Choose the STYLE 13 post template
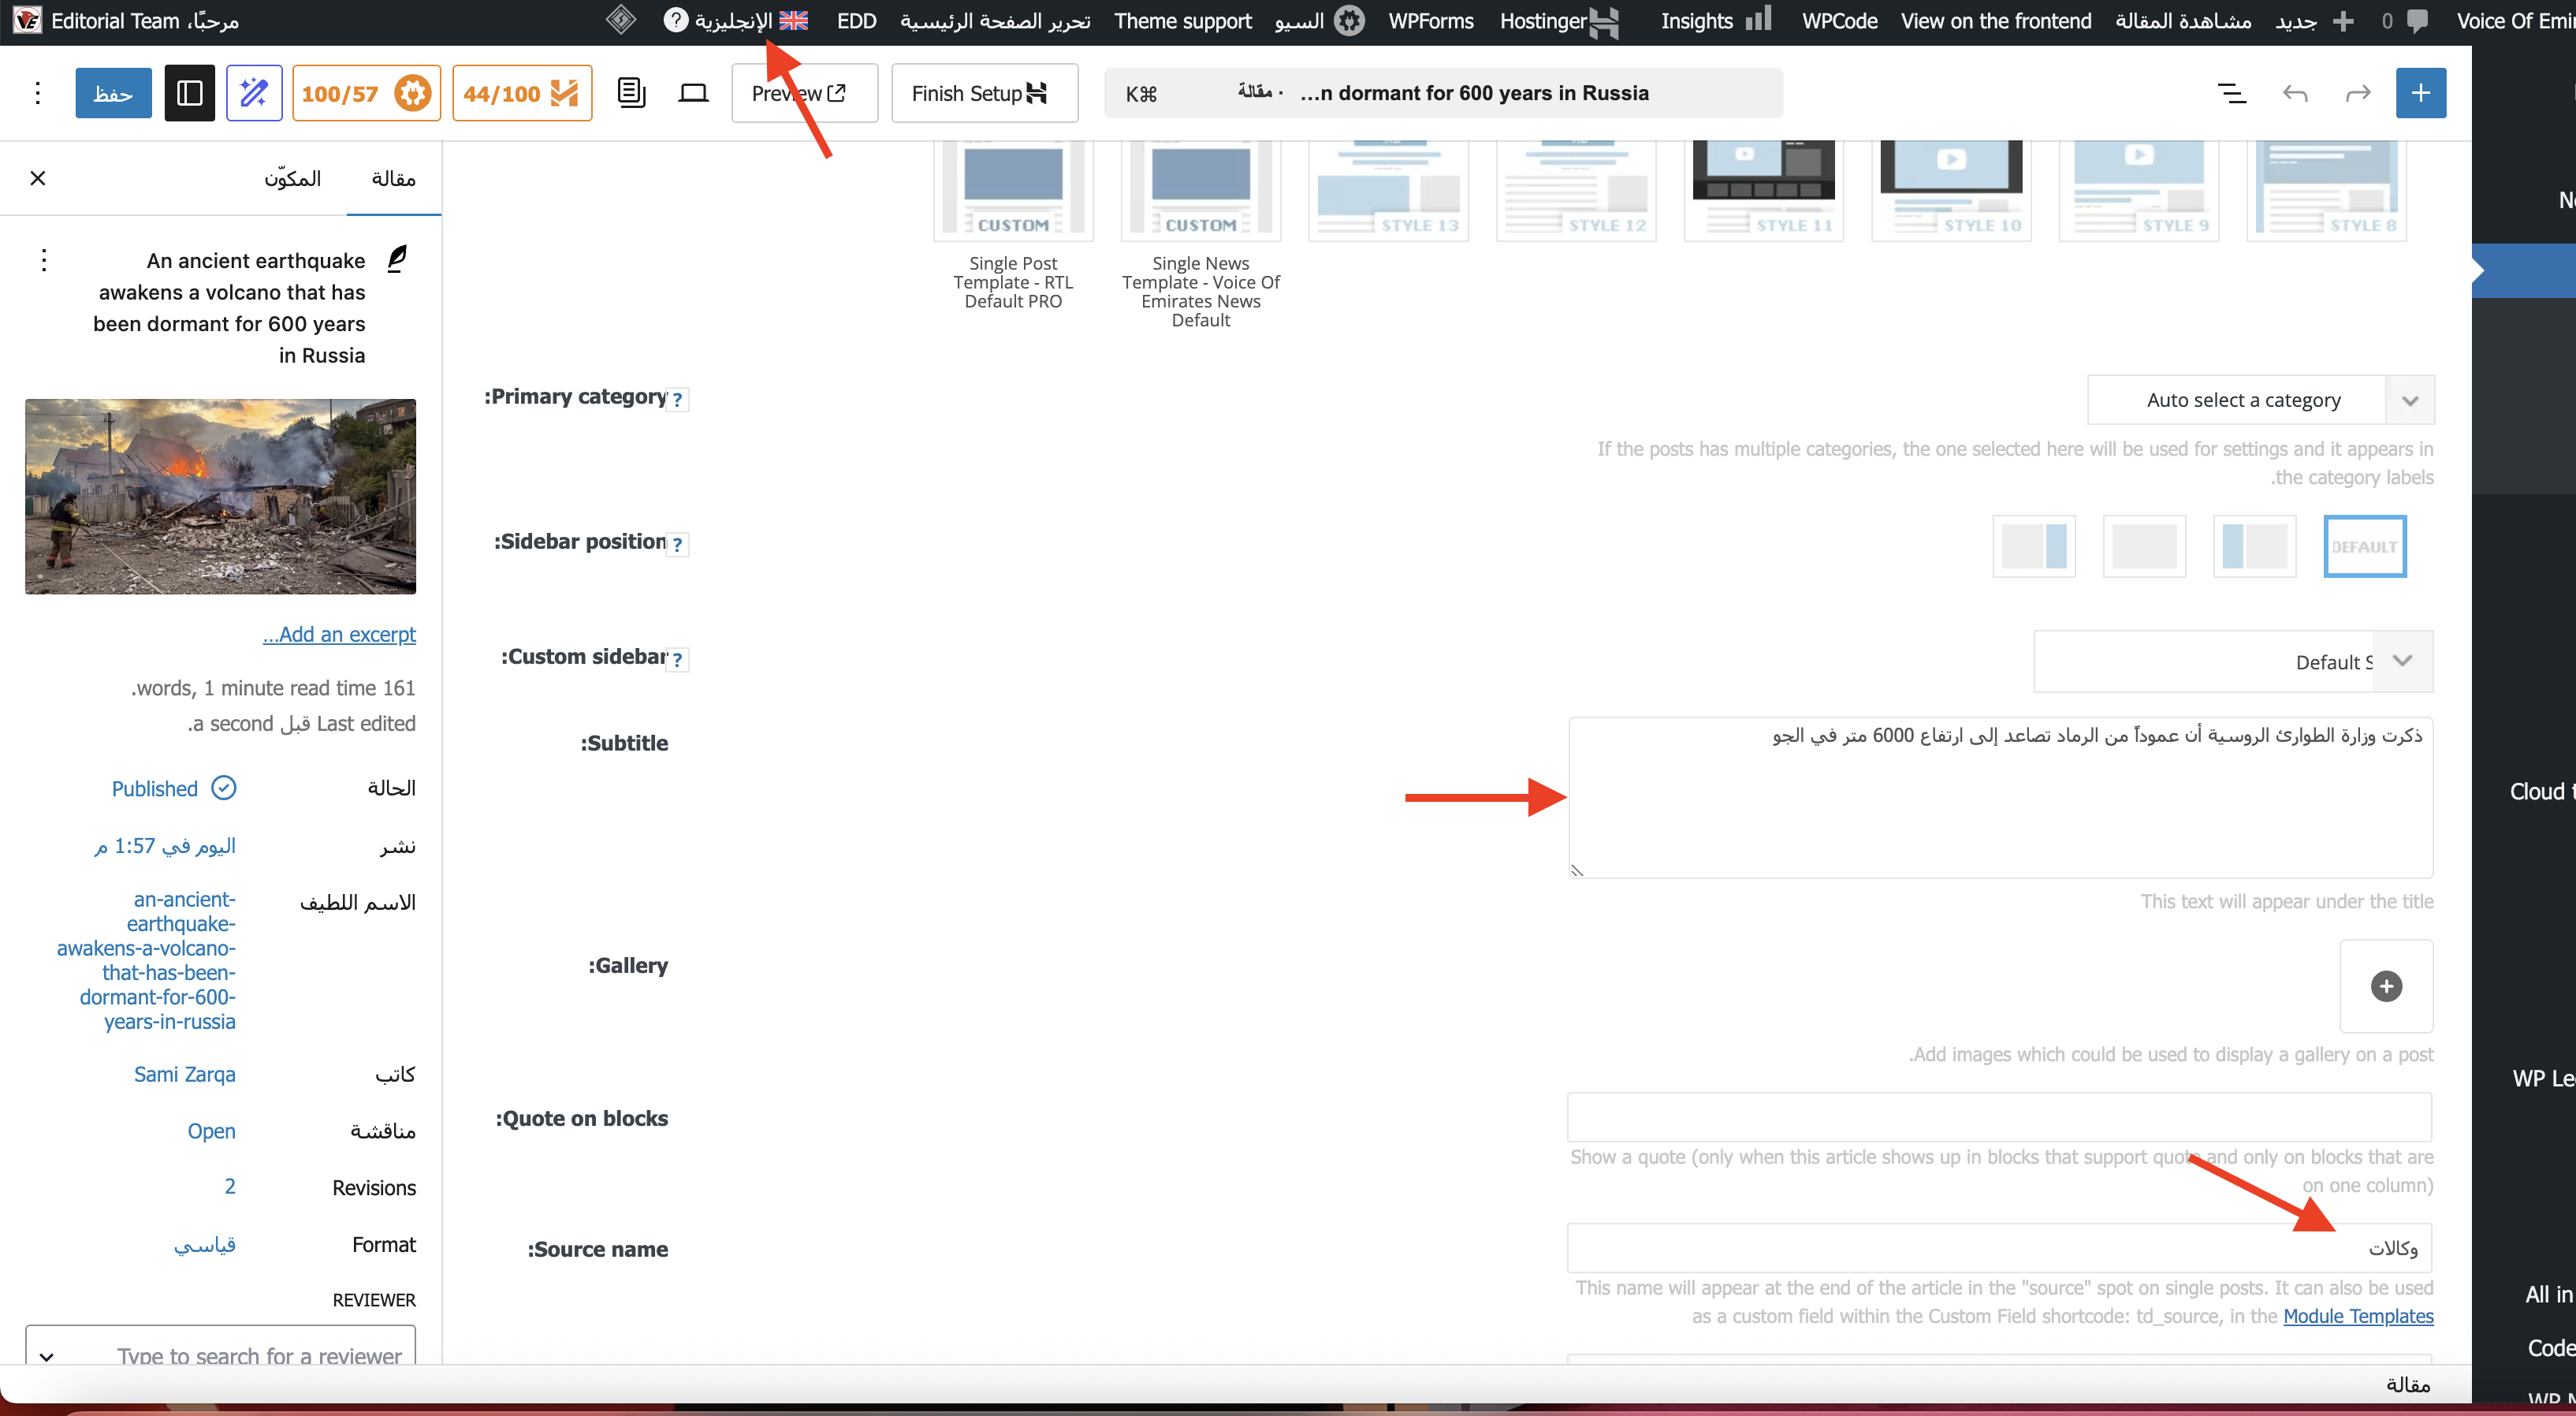The height and width of the screenshot is (1416, 2576). click(x=1389, y=190)
